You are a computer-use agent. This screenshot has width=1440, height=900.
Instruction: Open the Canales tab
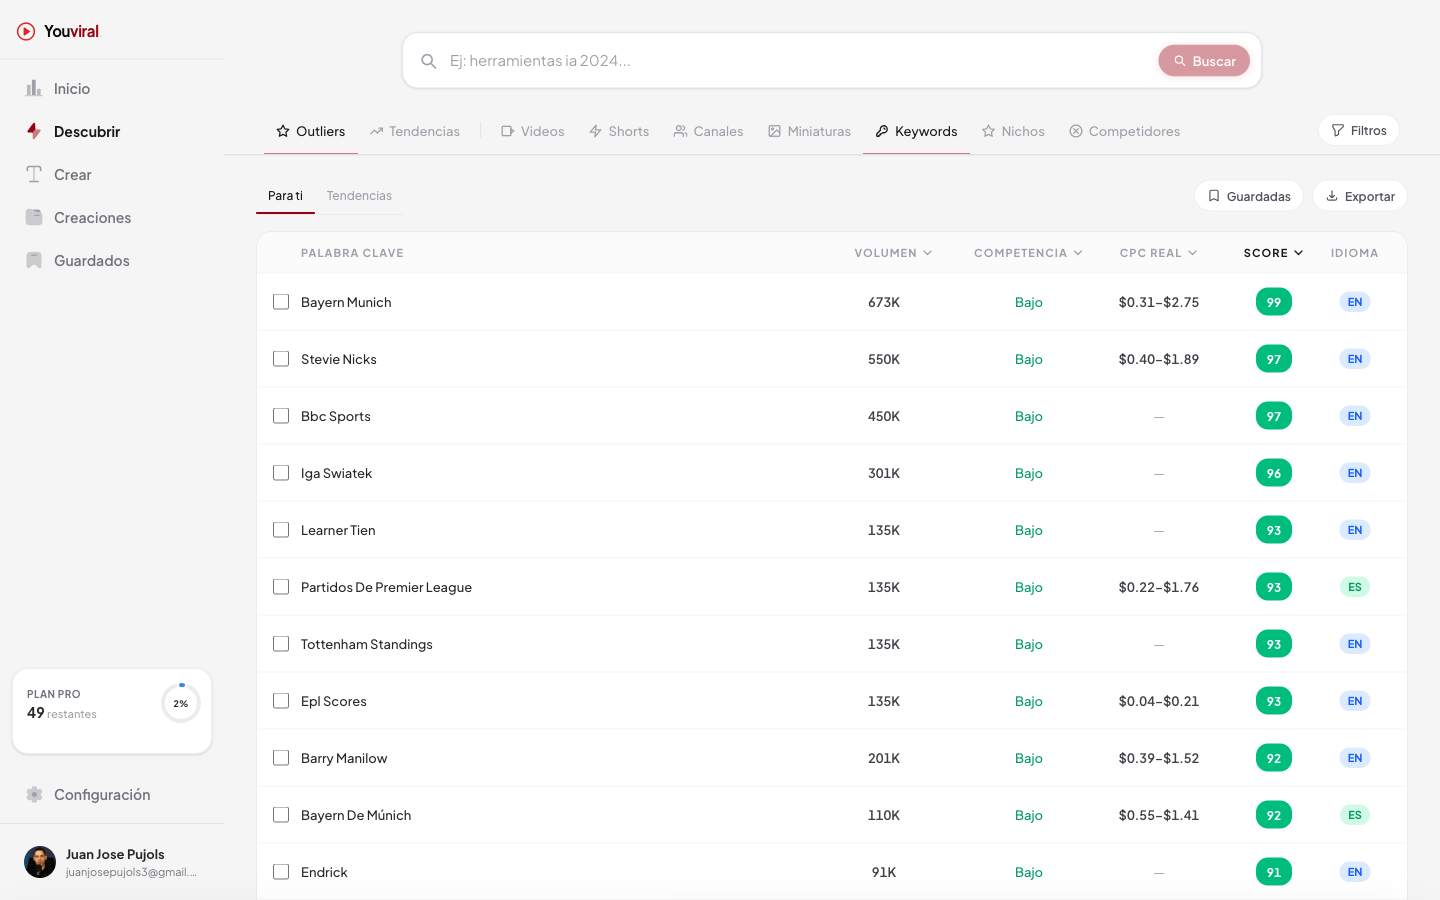708,131
